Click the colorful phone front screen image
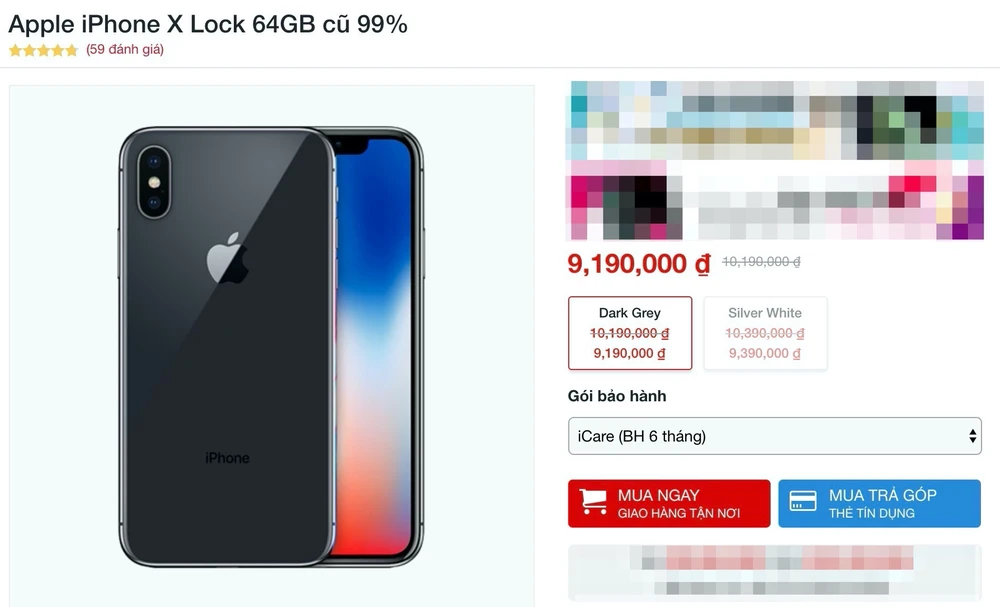Viewport: 1000px width, 607px height. [377, 350]
